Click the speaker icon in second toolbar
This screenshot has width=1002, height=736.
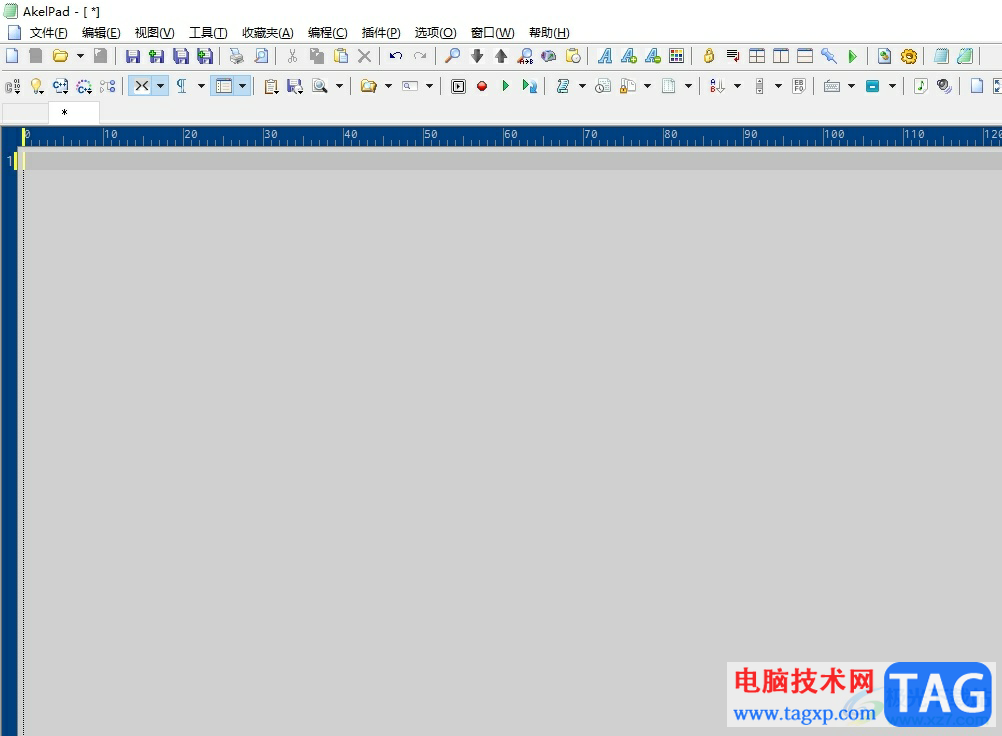(944, 86)
